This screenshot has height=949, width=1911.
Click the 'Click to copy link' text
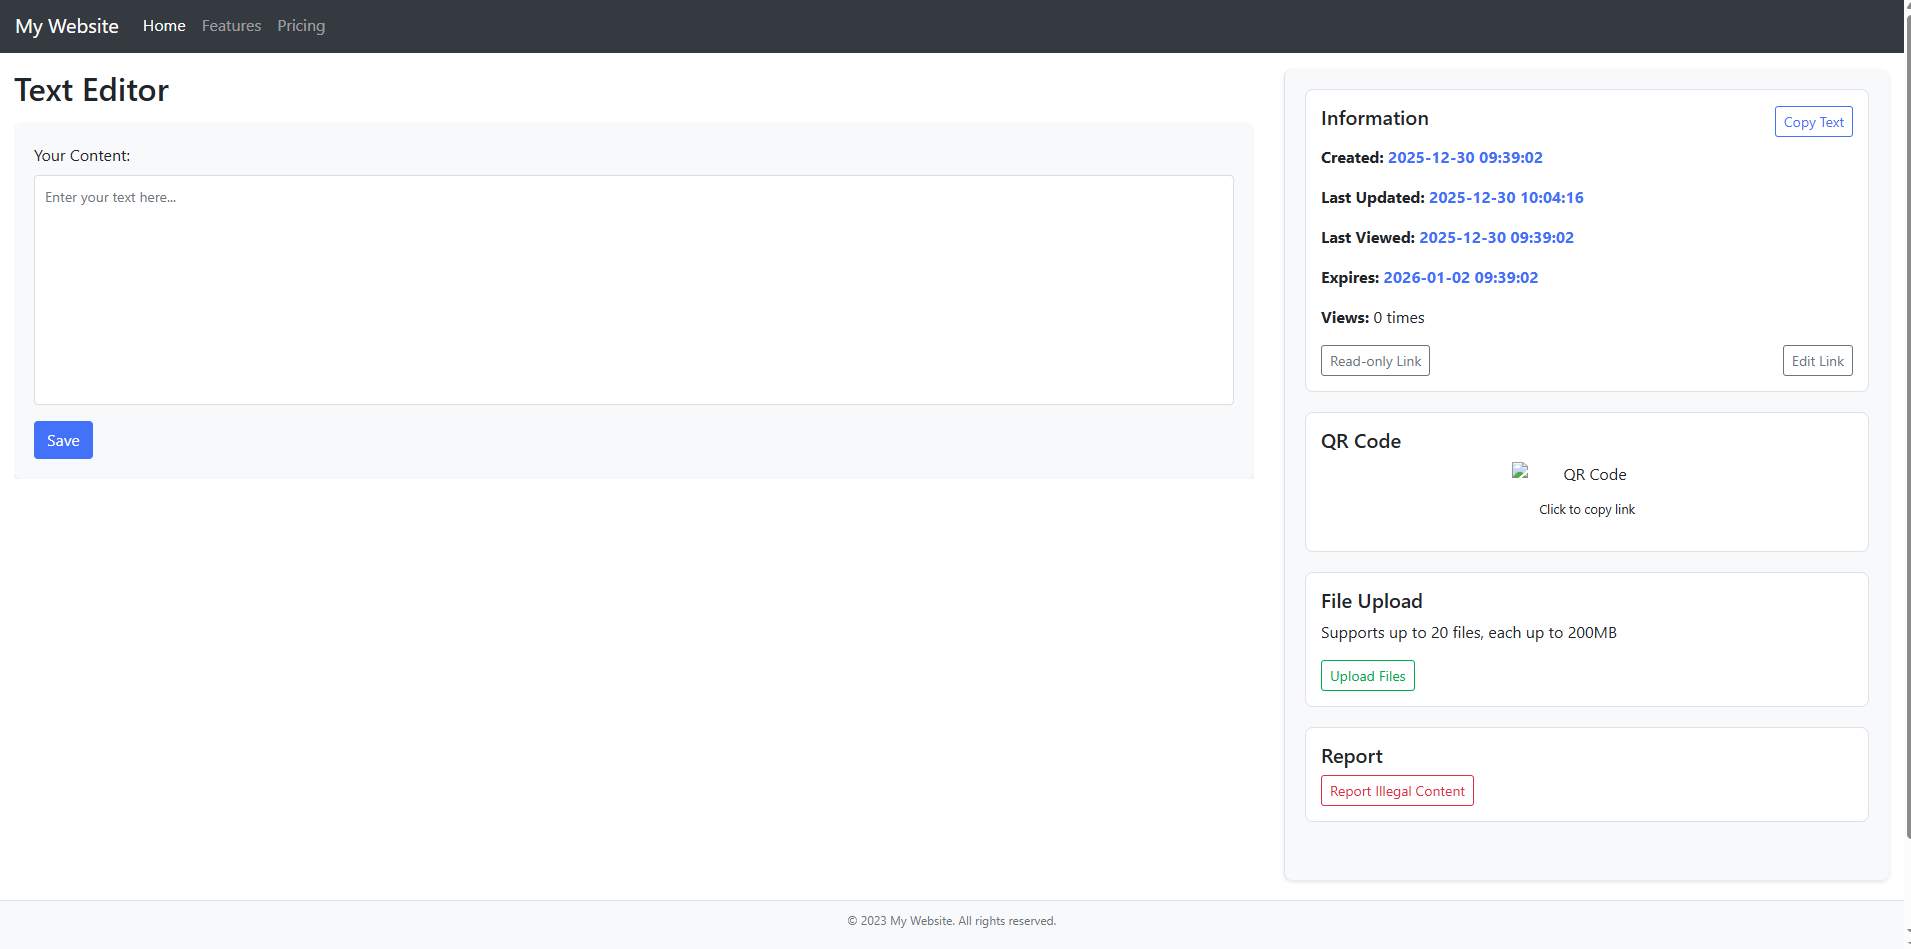coord(1587,510)
